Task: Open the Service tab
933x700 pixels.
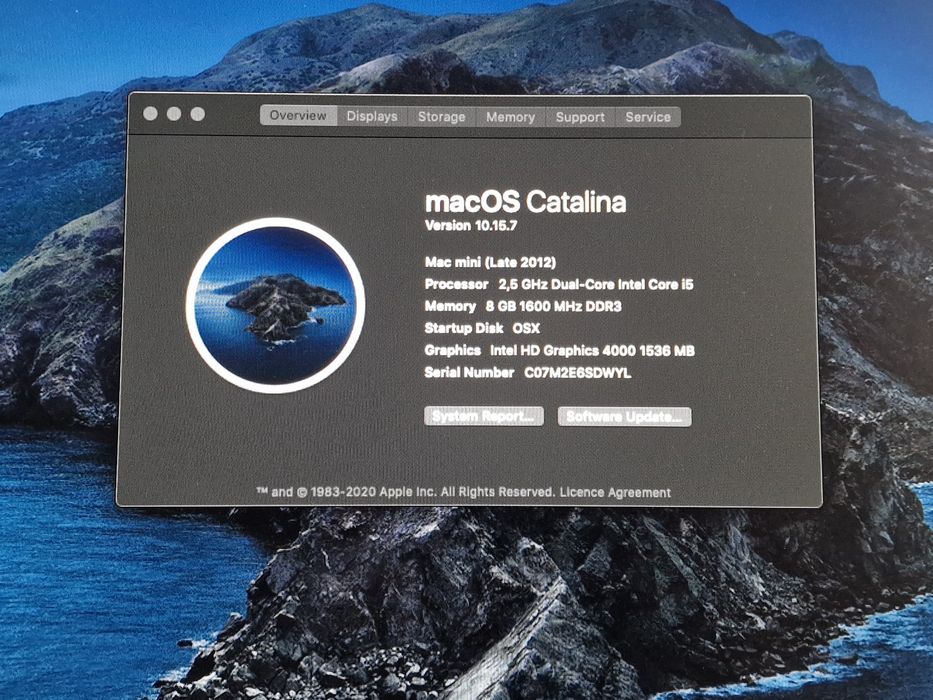Action: pos(648,117)
